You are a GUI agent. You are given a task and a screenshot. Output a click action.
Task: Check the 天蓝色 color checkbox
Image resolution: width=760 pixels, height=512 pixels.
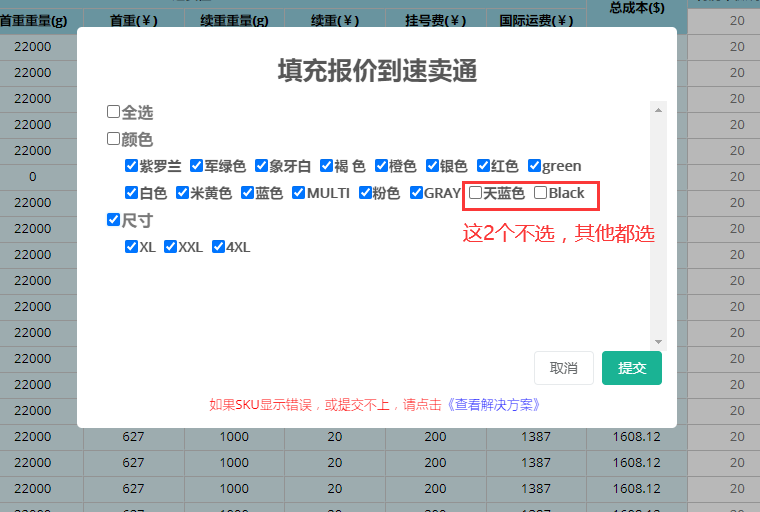(475, 193)
